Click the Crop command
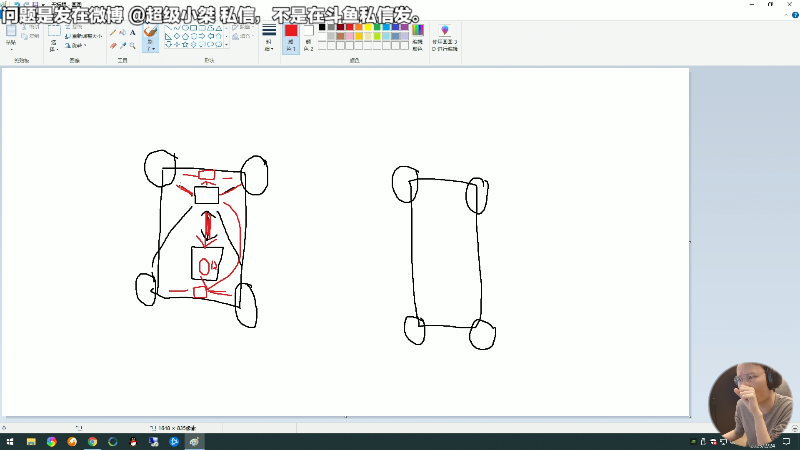Image resolution: width=800 pixels, height=450 pixels. [74, 27]
